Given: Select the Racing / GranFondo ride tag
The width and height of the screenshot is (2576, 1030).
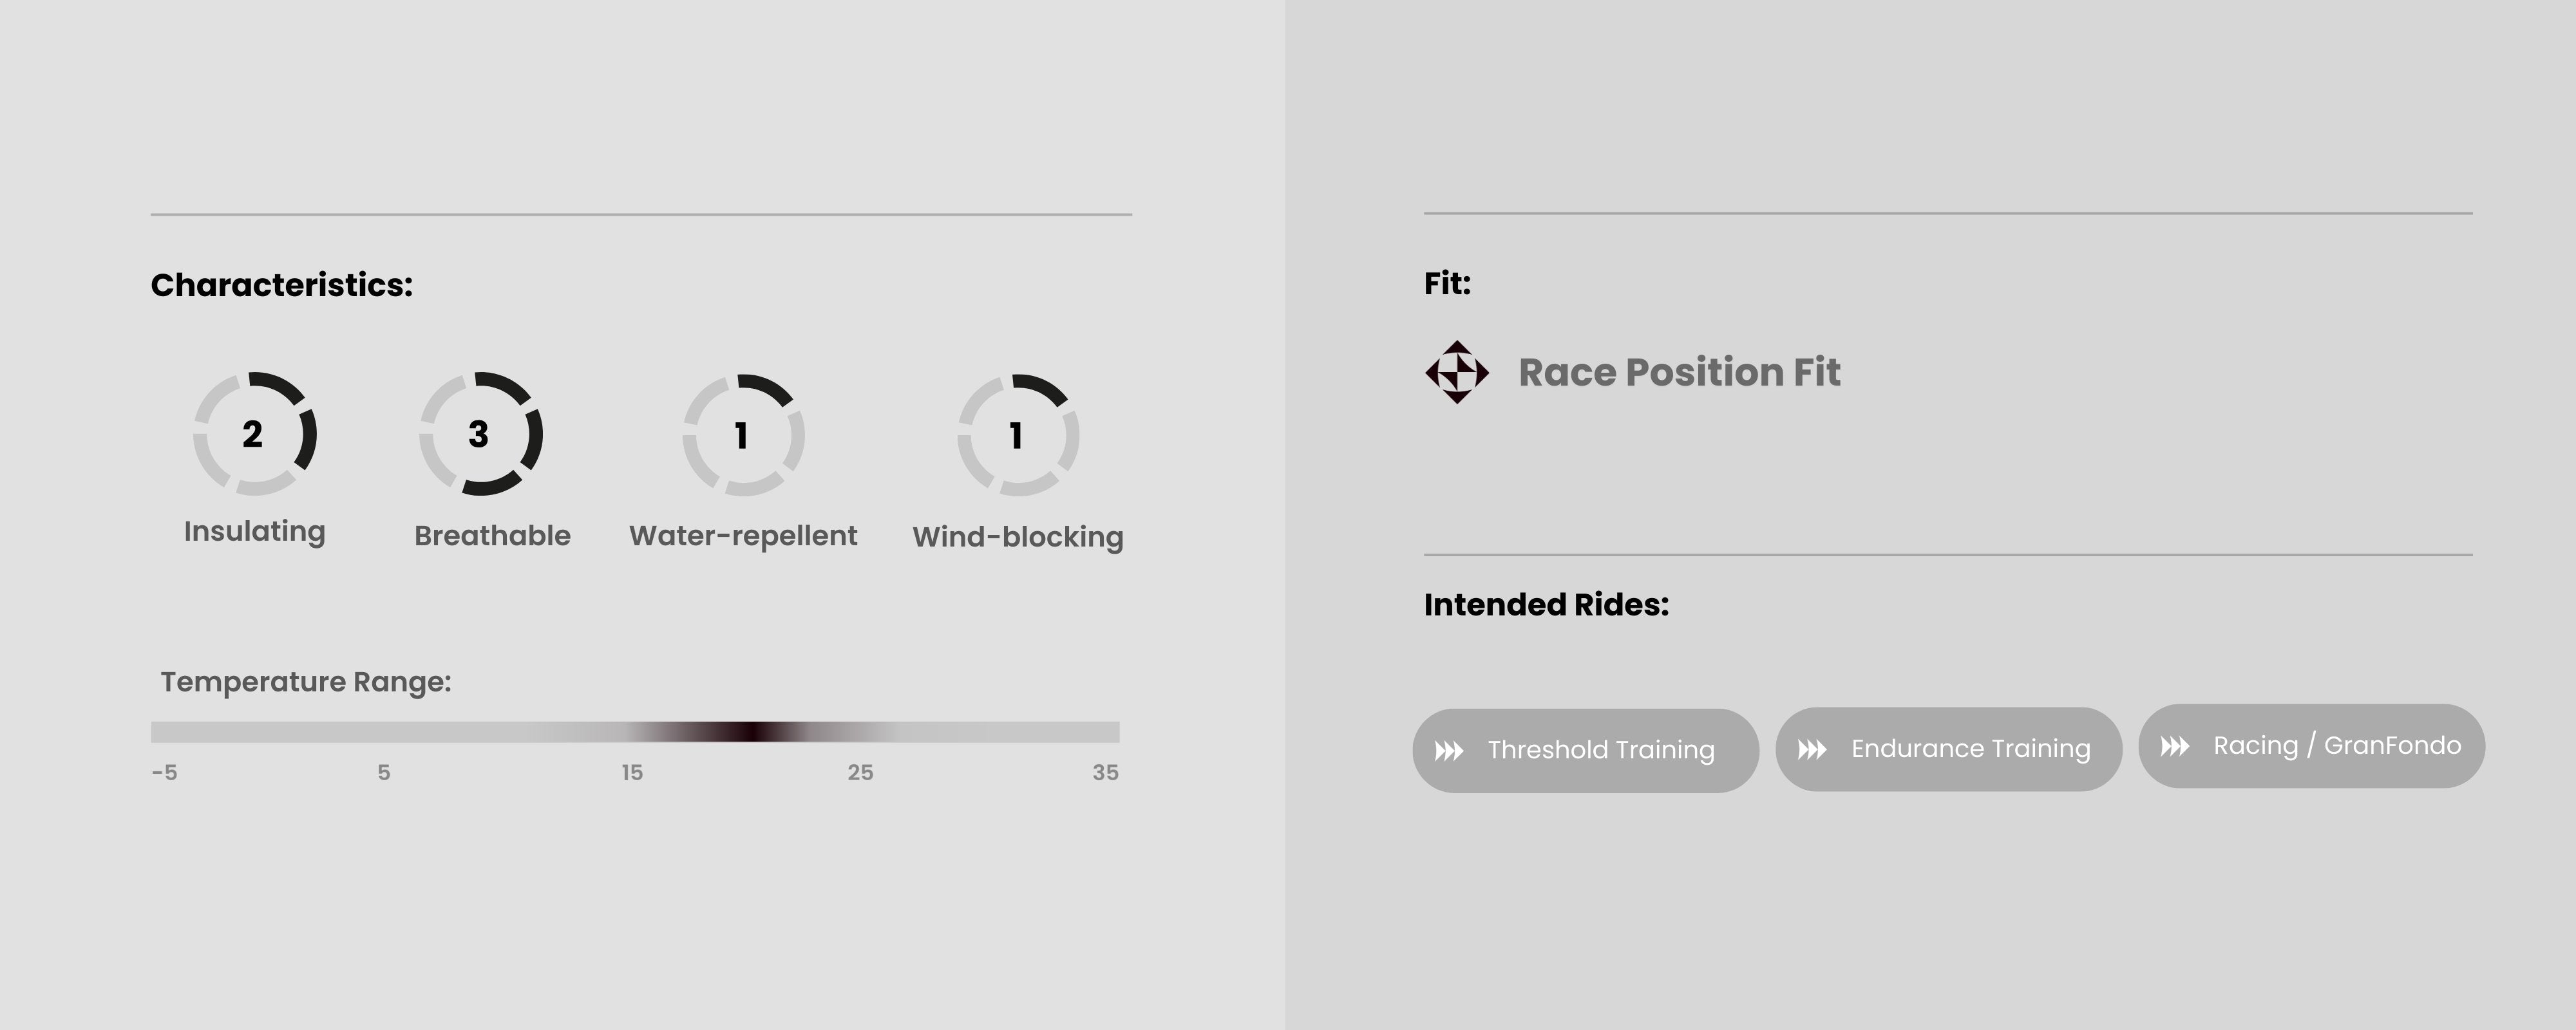Looking at the screenshot, I should coord(2311,746).
